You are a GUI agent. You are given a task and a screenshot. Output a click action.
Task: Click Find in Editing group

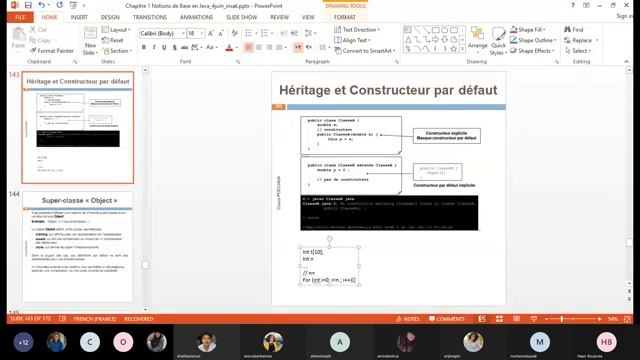click(574, 30)
